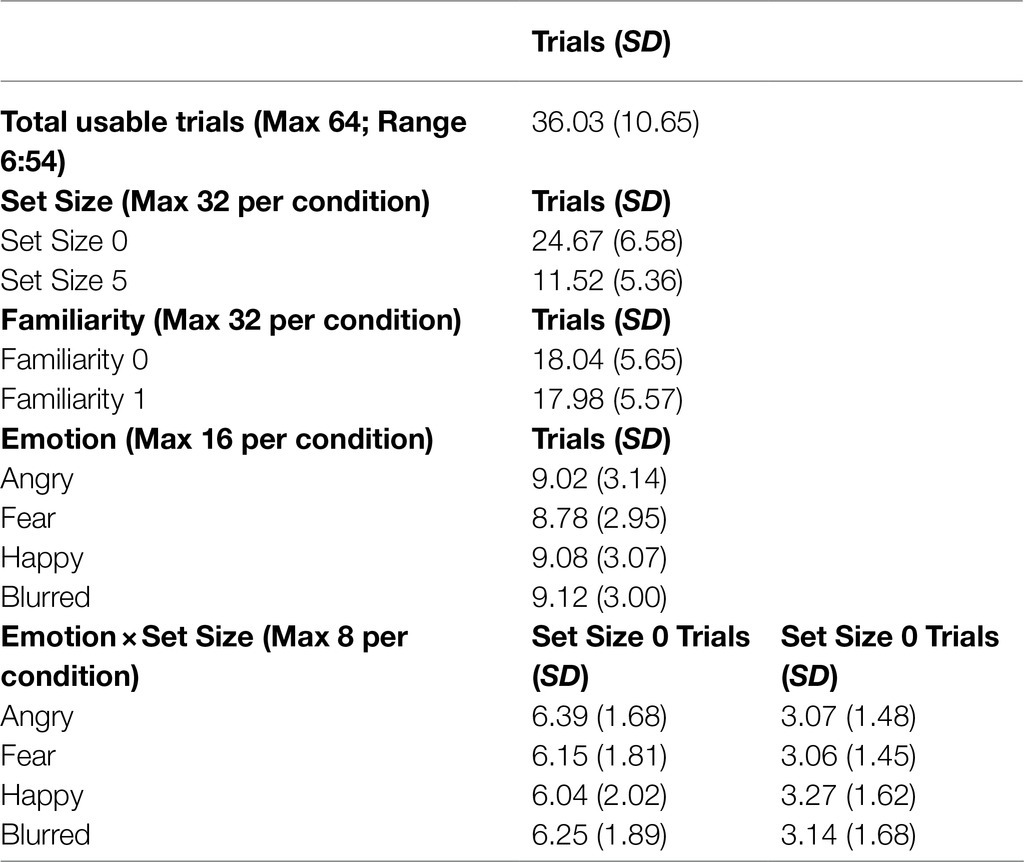Click the top 'Trials (SD)' column header
This screenshot has height=862, width=1024.
601,42
